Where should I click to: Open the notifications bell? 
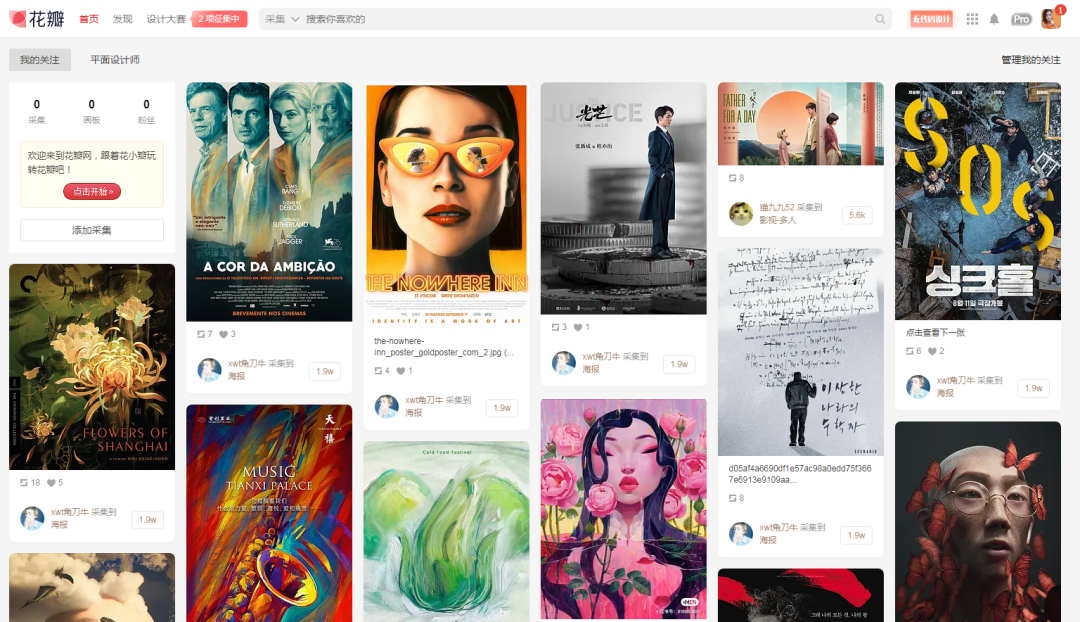(994, 19)
